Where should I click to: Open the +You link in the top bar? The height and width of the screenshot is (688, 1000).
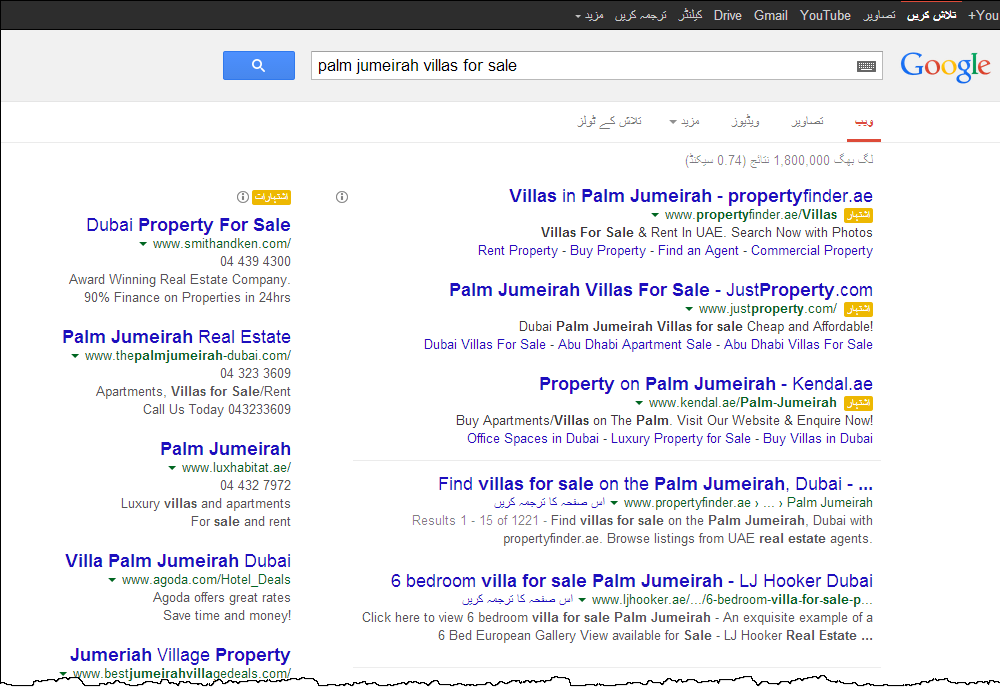click(983, 15)
